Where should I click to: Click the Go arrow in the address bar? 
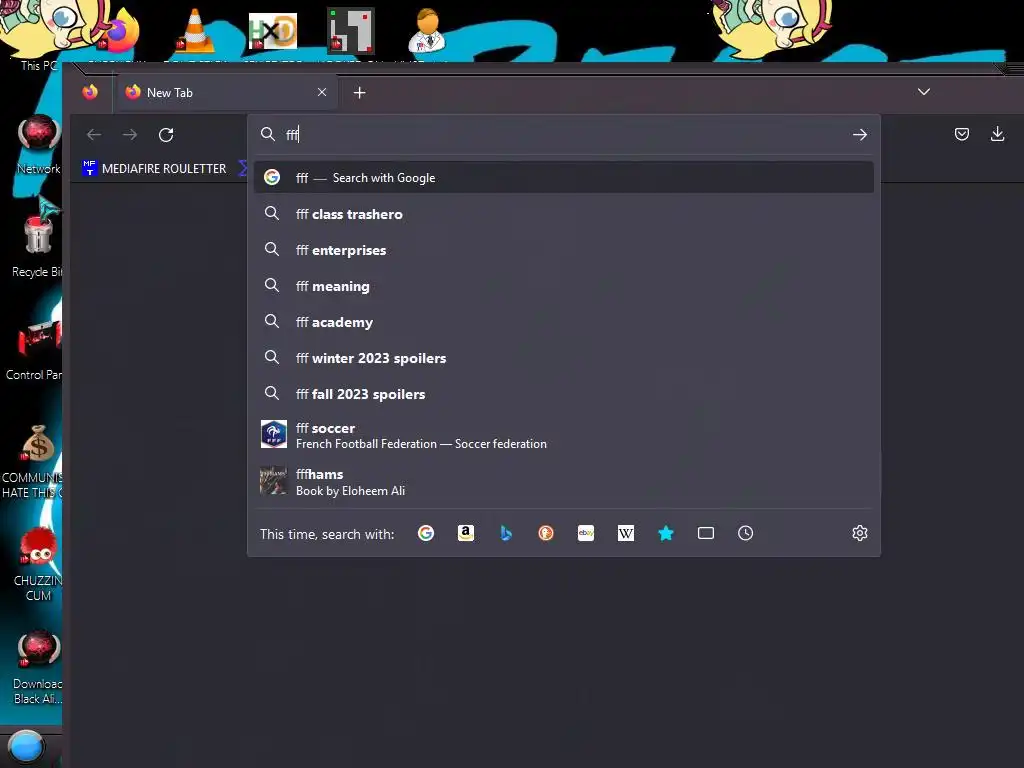(859, 135)
